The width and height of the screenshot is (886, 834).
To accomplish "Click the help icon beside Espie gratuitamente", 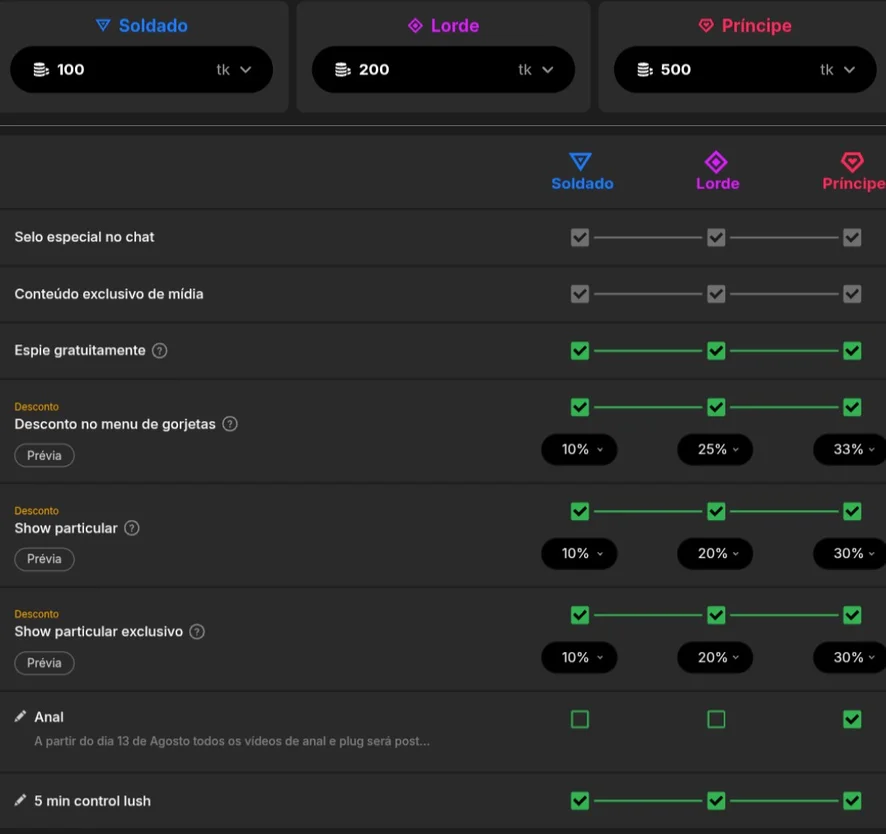I will (159, 351).
